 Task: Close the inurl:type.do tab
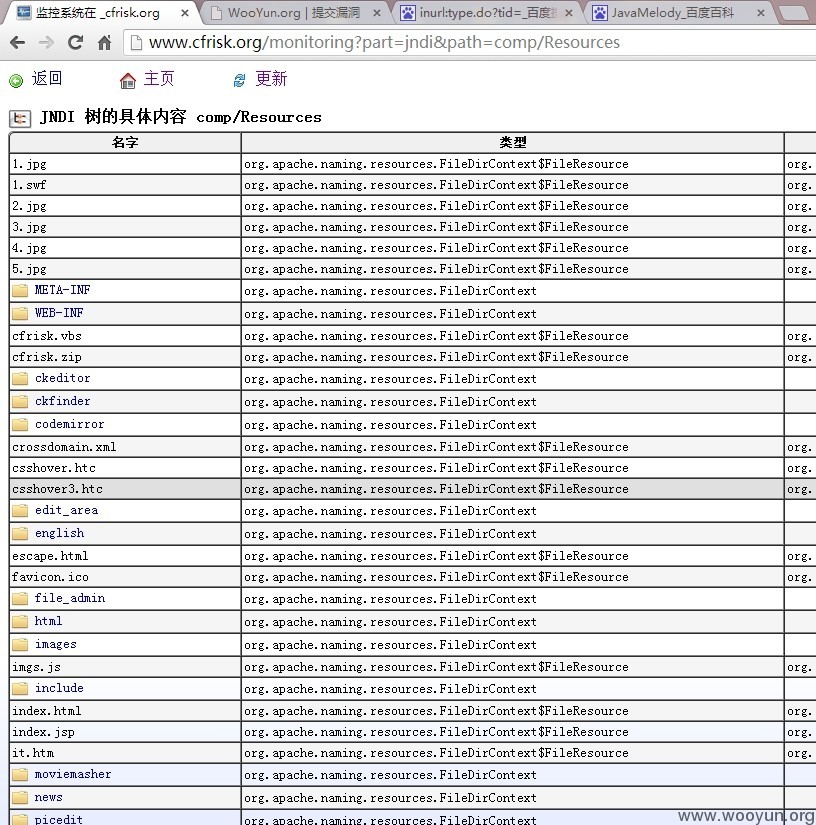(569, 13)
